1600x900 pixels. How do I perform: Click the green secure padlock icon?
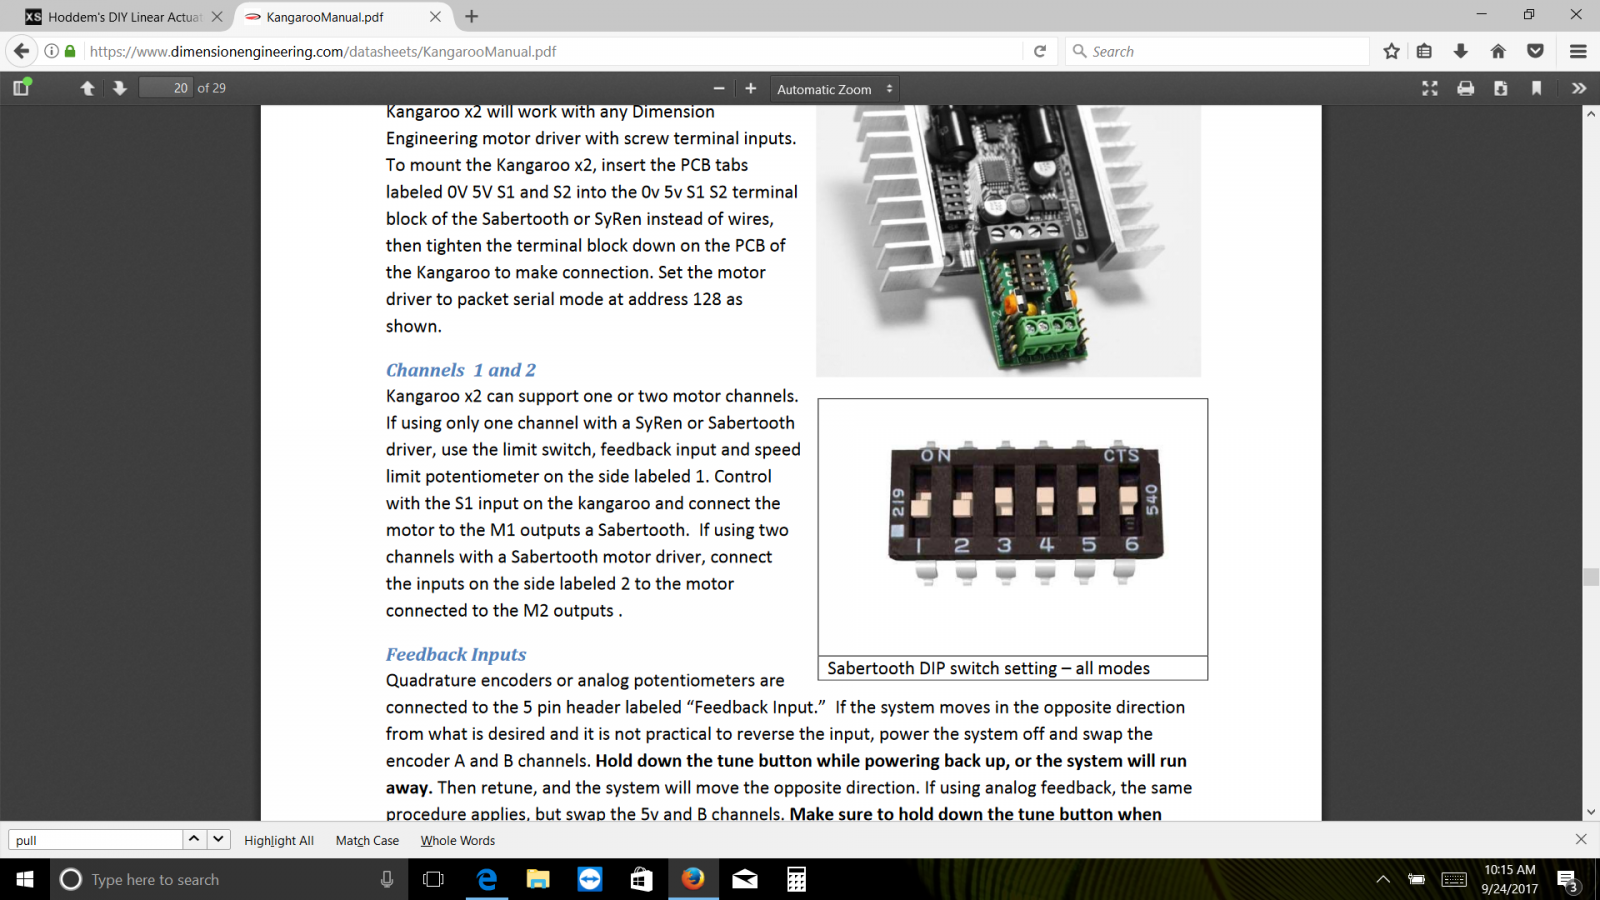pyautogui.click(x=70, y=51)
